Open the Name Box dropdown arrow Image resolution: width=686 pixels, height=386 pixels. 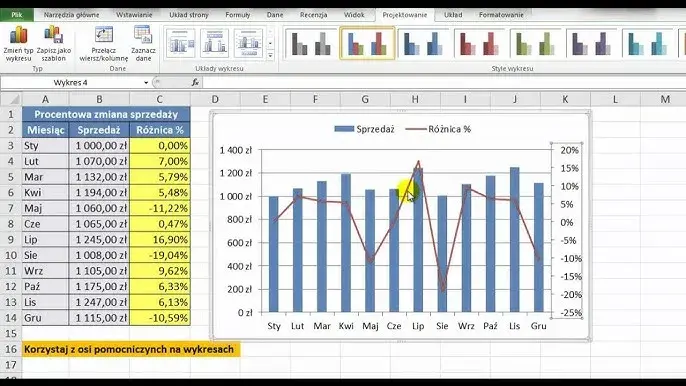(146, 82)
